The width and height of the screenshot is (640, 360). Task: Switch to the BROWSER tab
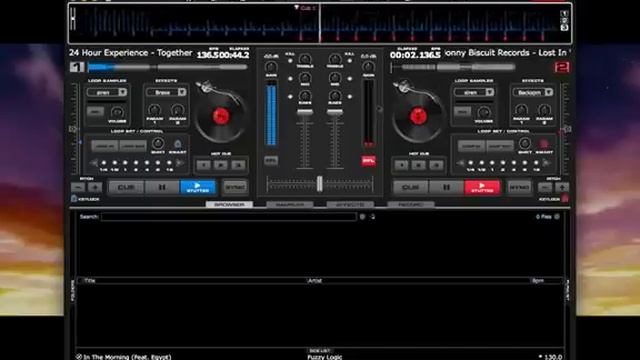229,204
